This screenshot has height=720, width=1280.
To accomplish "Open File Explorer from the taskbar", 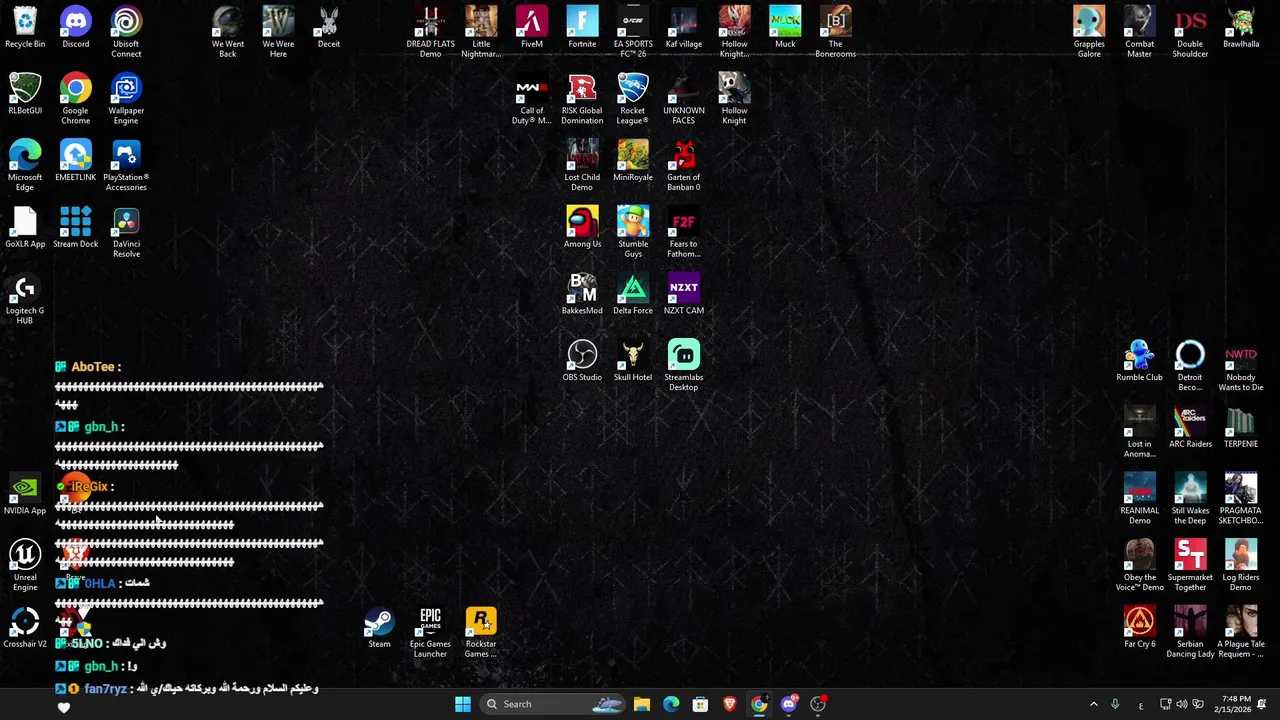I will tap(642, 704).
